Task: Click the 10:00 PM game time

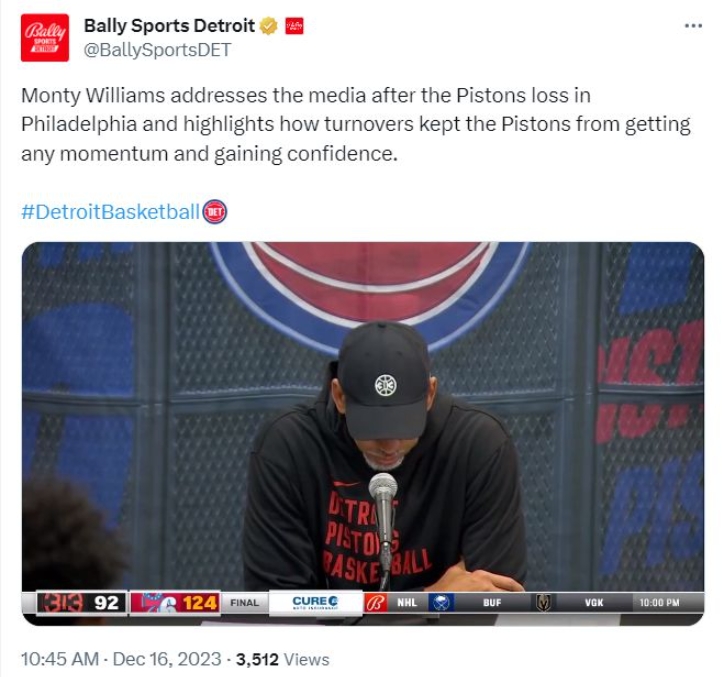Action: (x=659, y=603)
